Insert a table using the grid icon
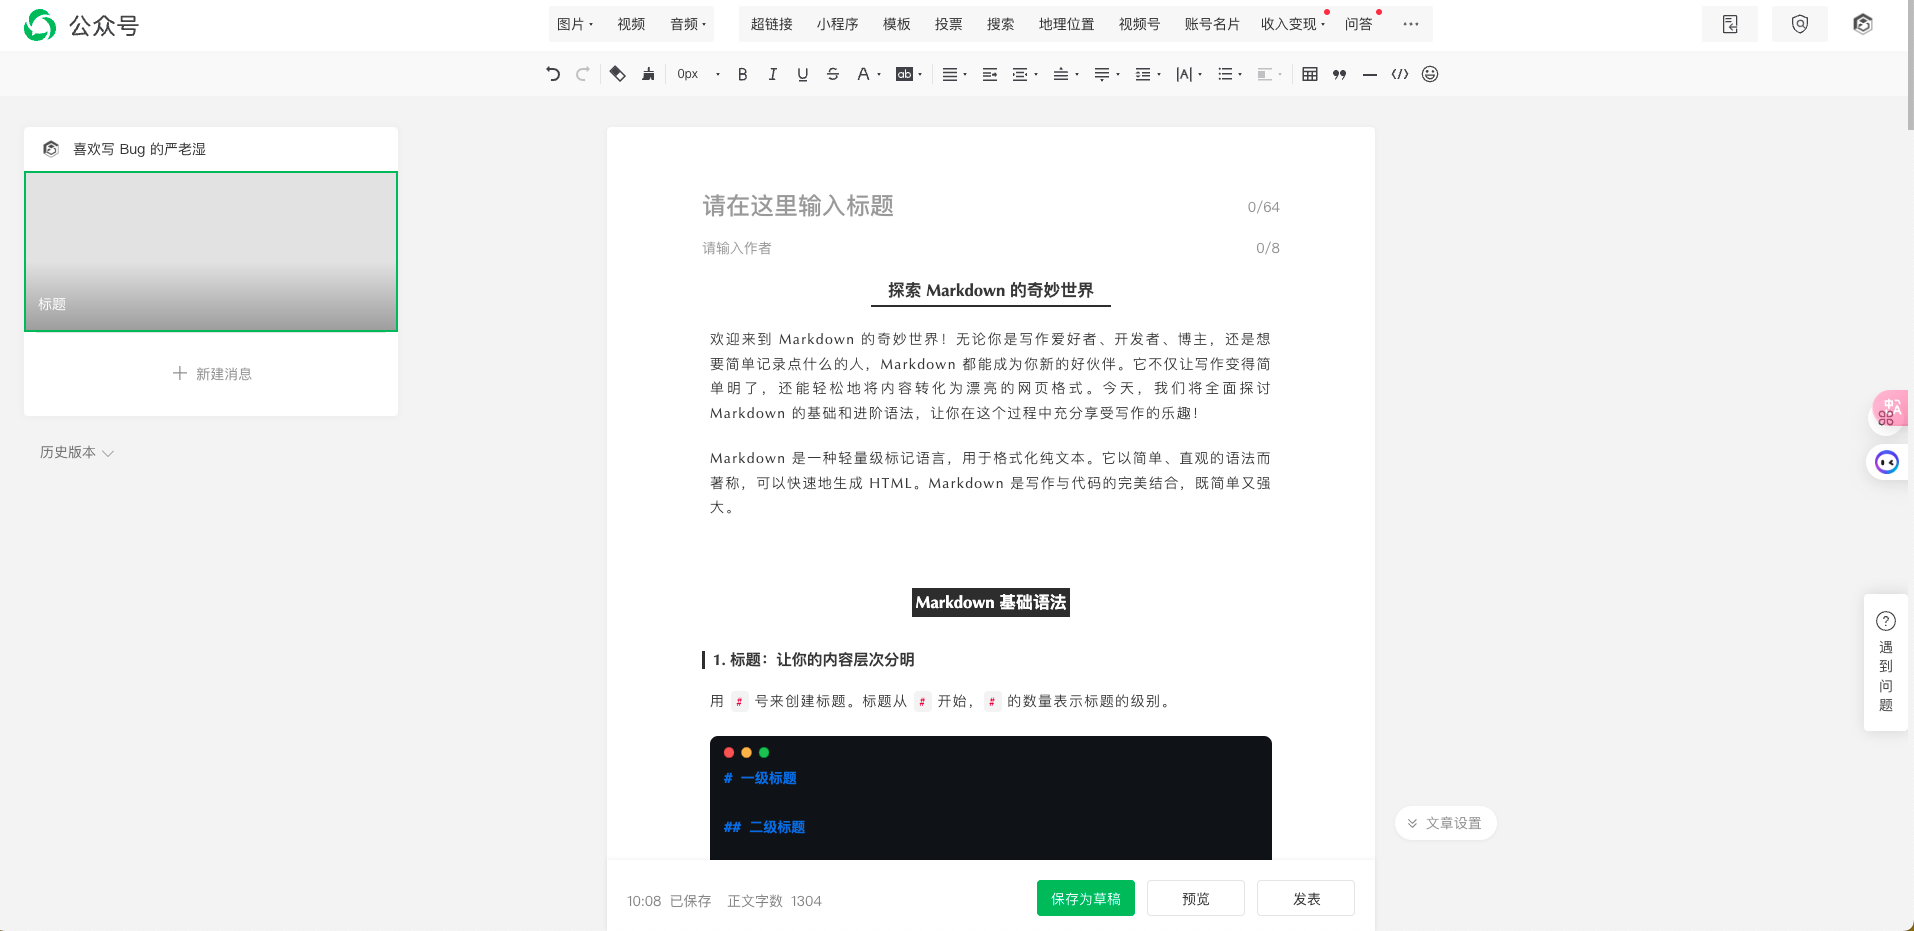1914x931 pixels. [x=1310, y=74]
